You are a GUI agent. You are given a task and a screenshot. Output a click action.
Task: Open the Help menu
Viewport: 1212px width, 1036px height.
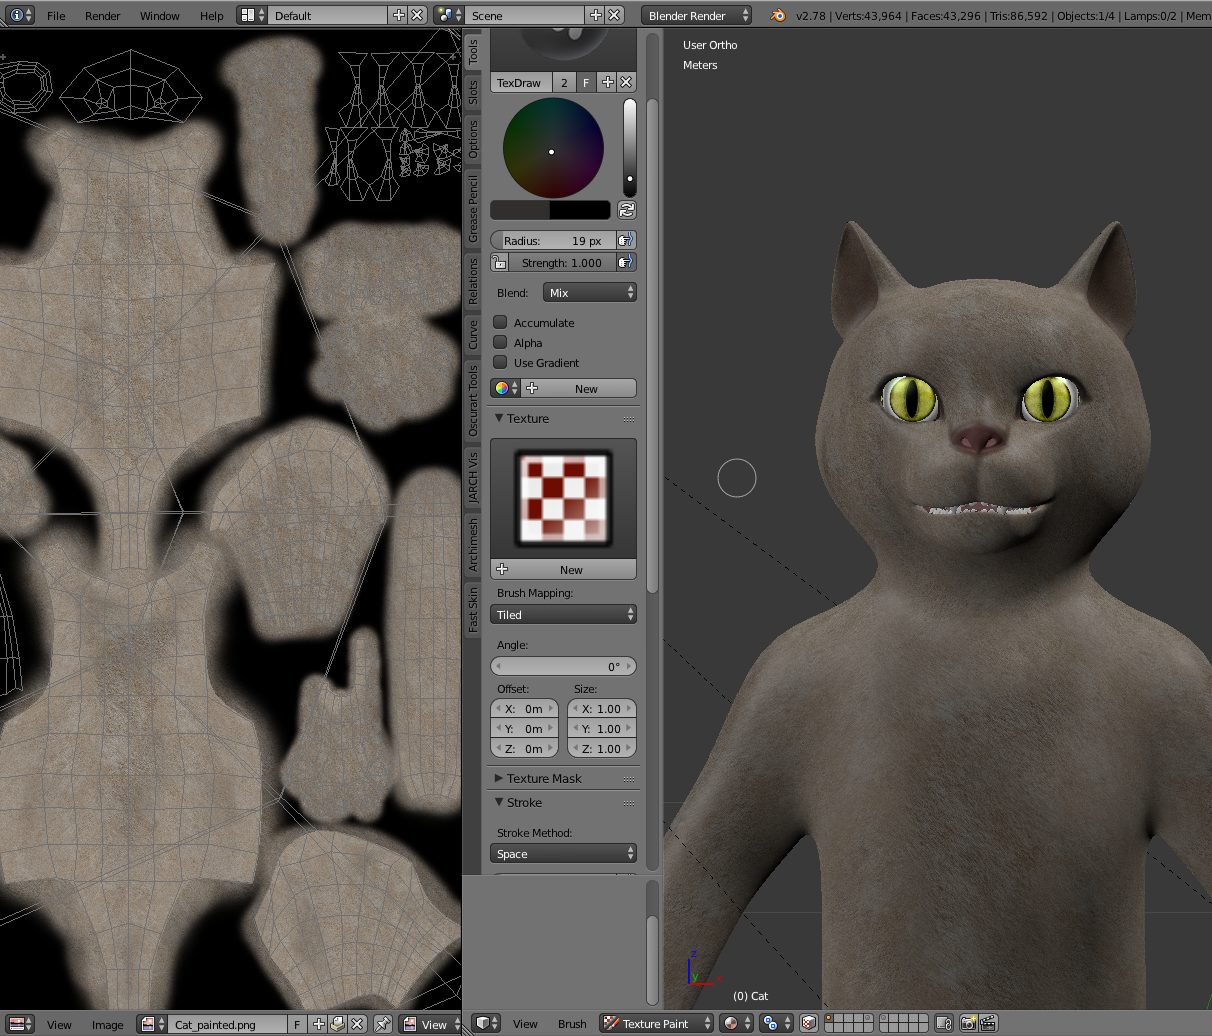[211, 15]
